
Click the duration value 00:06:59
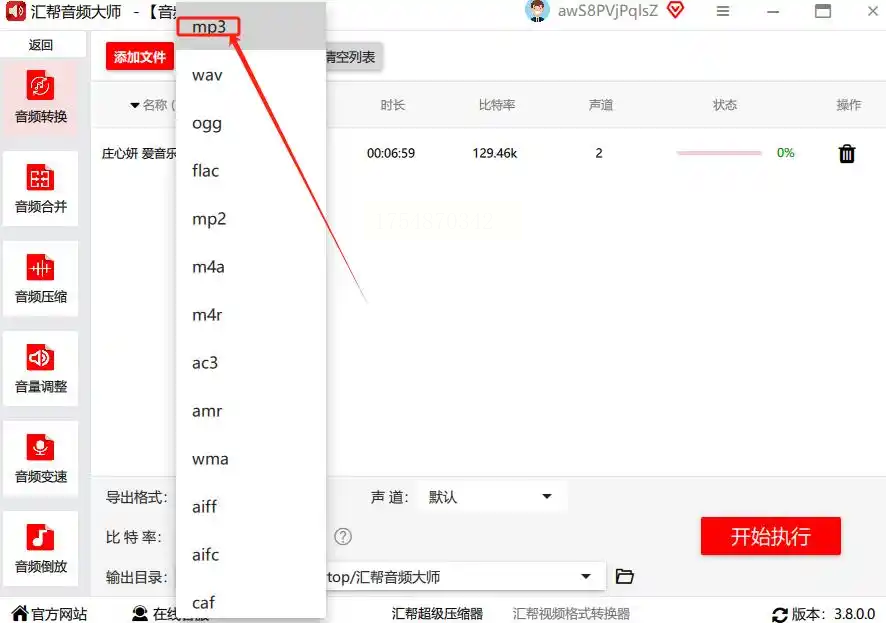(391, 153)
